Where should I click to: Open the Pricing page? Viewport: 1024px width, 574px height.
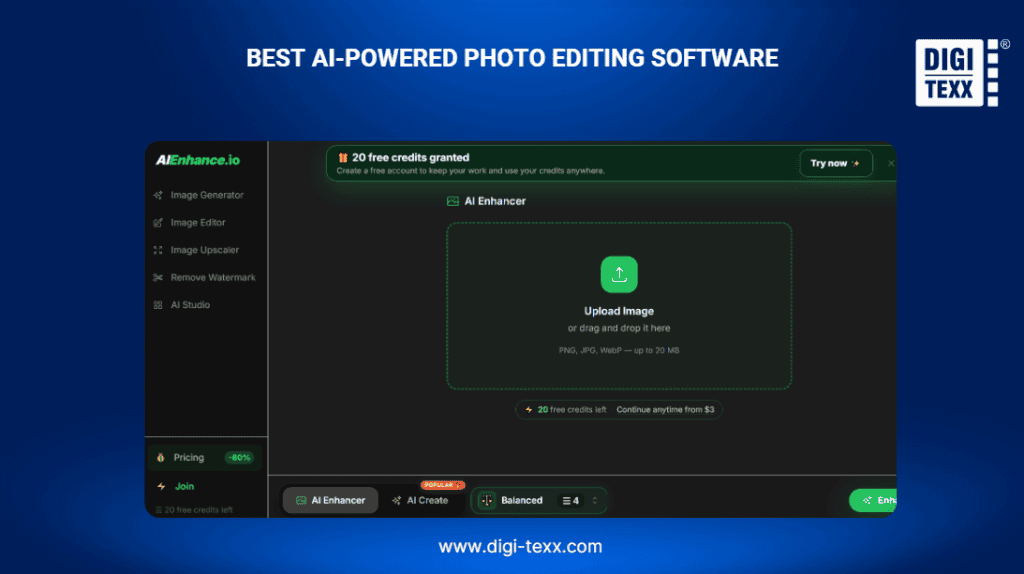pos(205,458)
